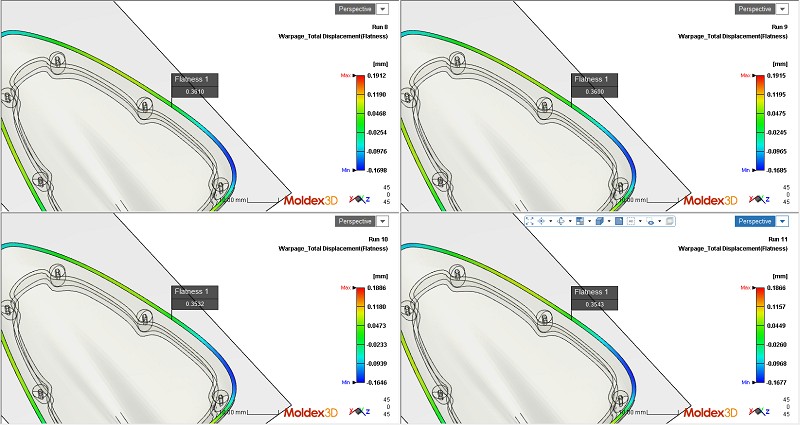Viewport: 800px width, 425px height.
Task: Click the Max marker on the Run 8 color scale
Action: 345,75
